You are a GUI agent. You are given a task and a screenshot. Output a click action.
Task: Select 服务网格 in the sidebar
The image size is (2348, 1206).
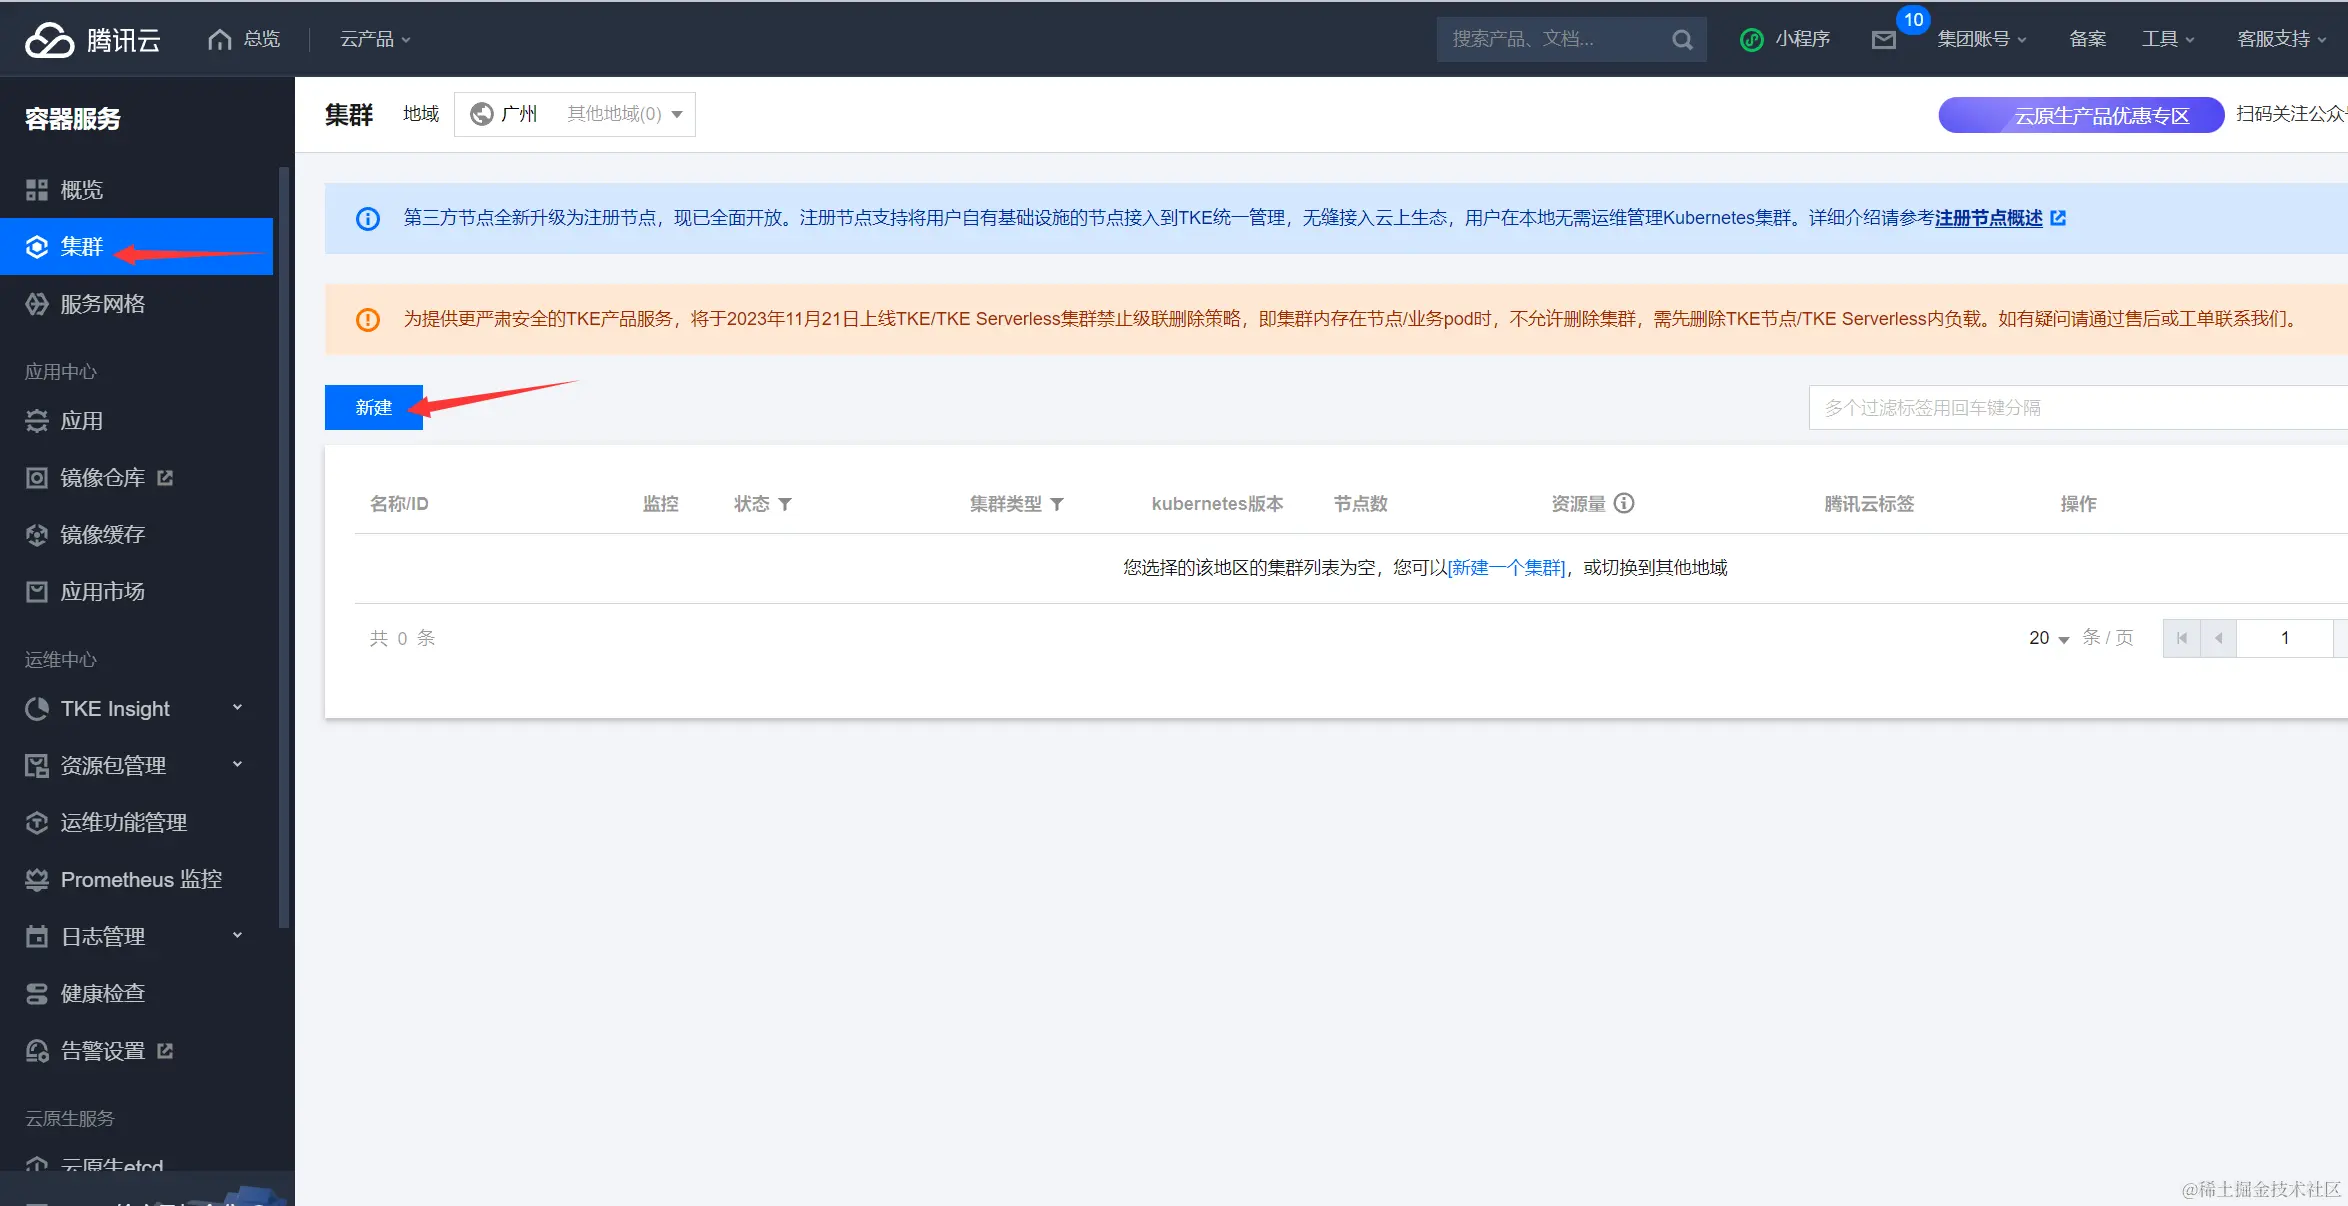tap(102, 304)
